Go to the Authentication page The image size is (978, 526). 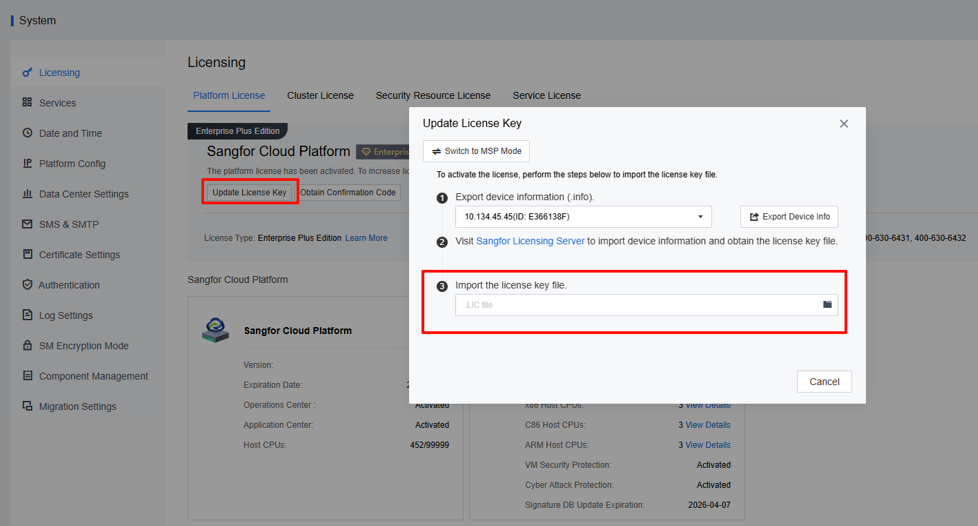pyautogui.click(x=69, y=285)
